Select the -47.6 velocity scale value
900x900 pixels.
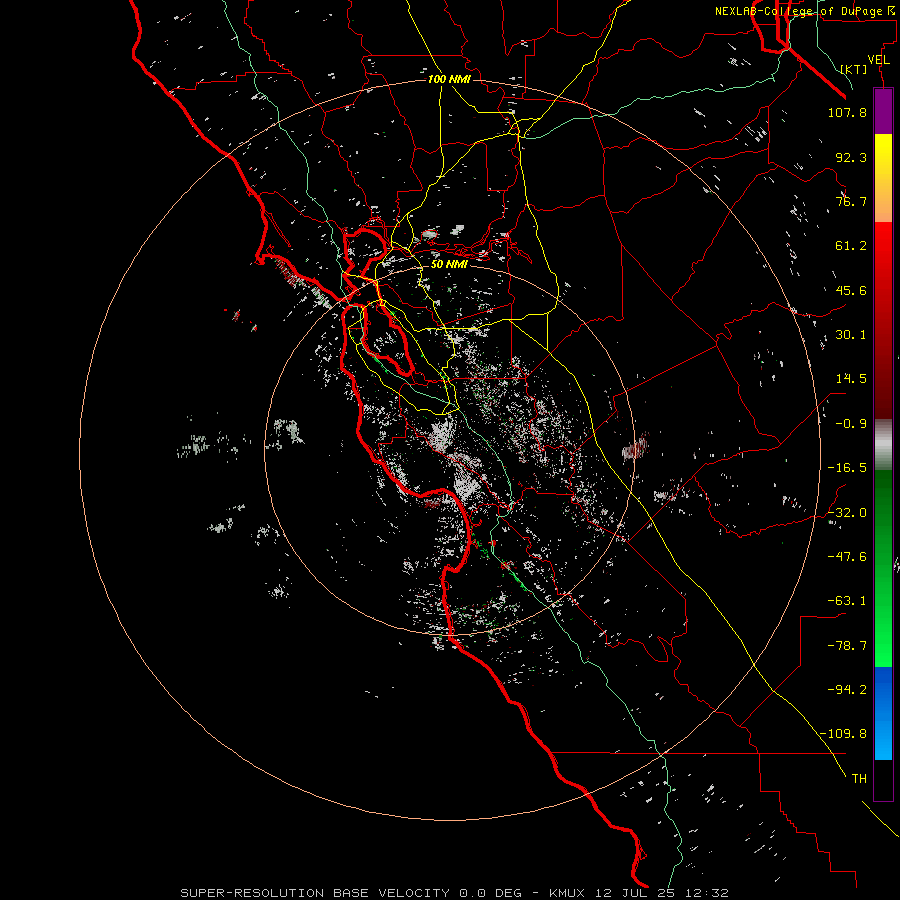click(x=847, y=557)
